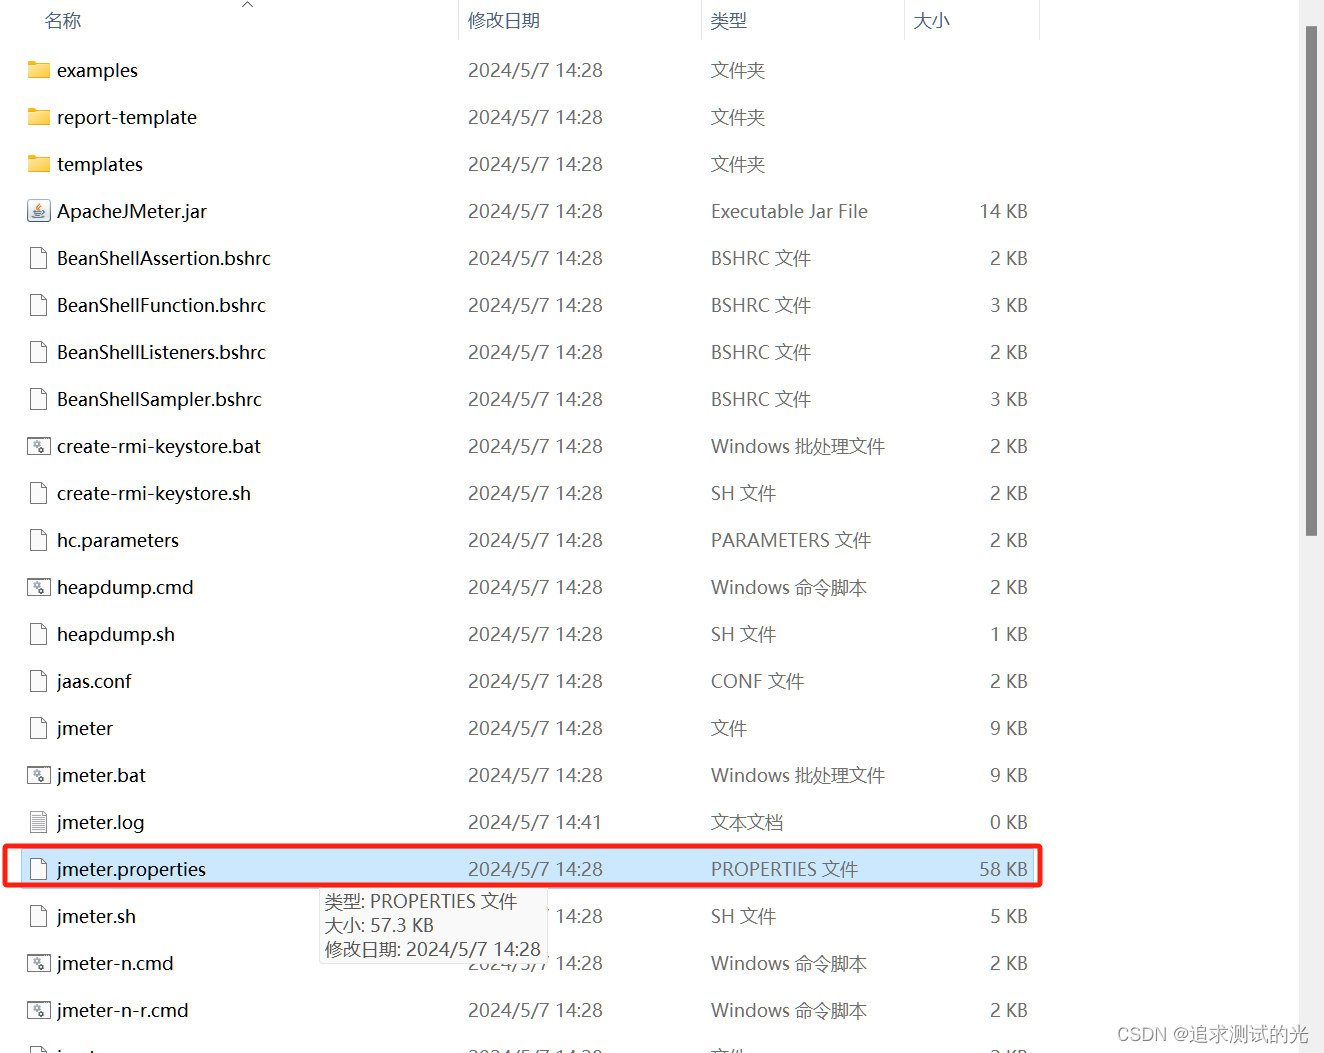Click the 14:41 date of jmeter.log

535,822
